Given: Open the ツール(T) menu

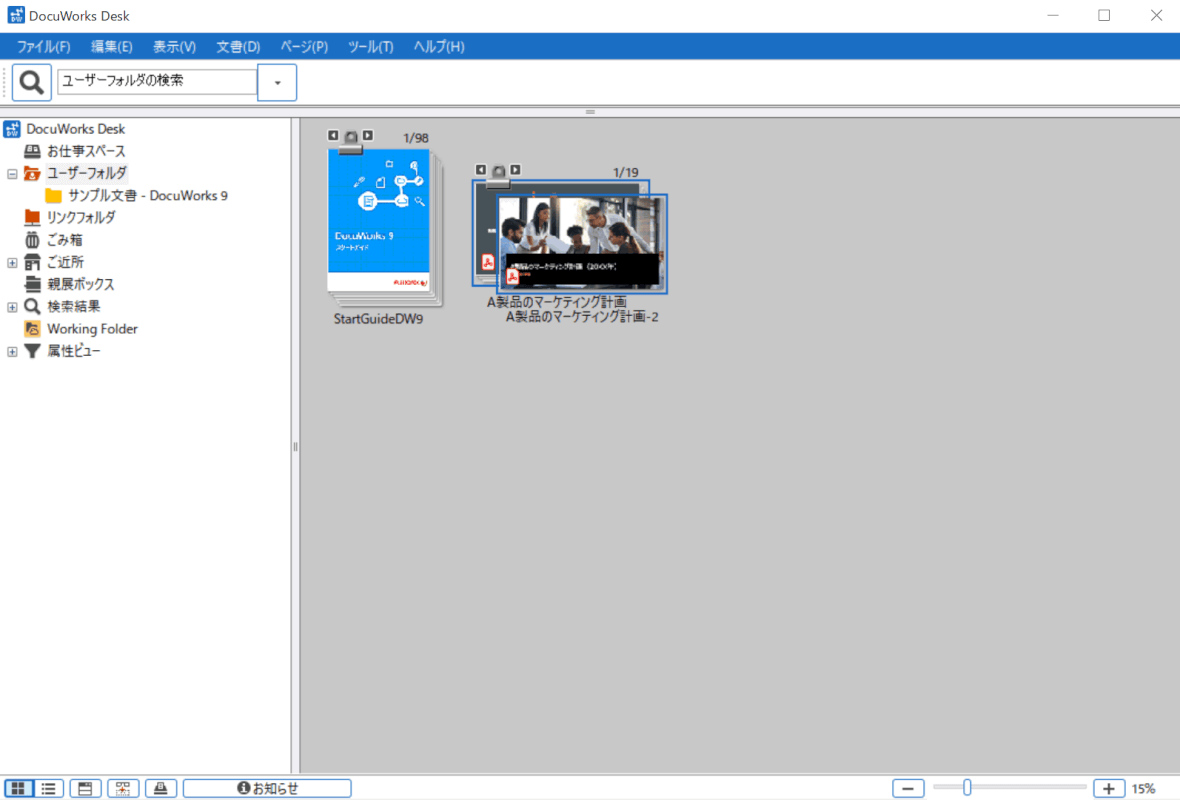Looking at the screenshot, I should click(370, 47).
